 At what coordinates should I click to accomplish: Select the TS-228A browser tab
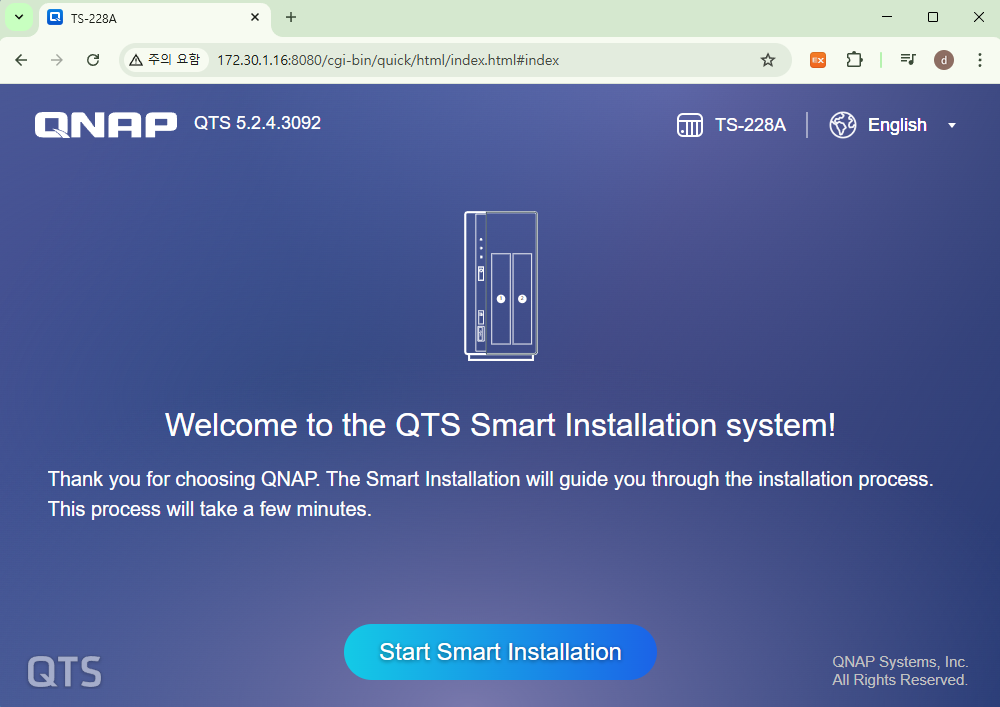click(154, 18)
